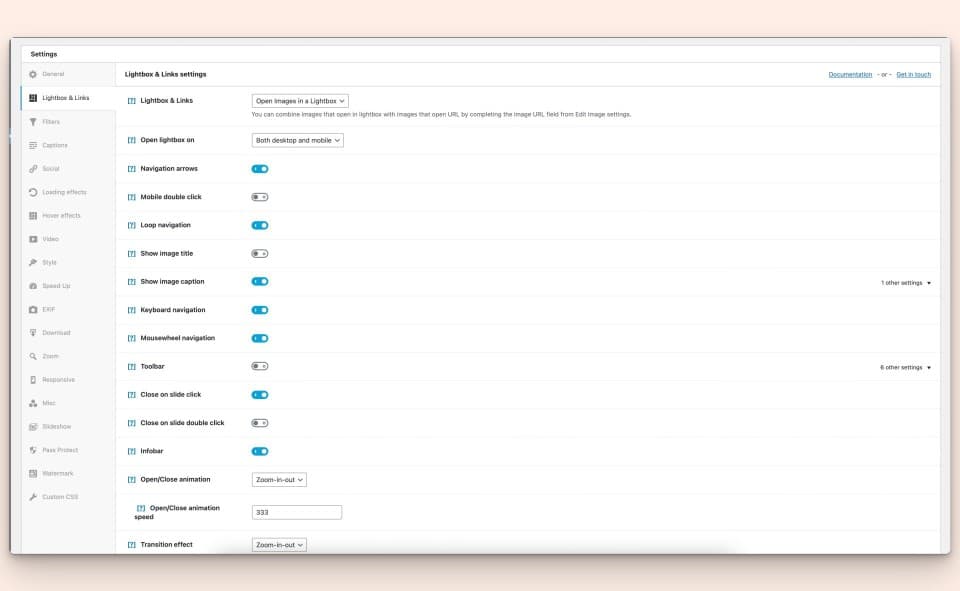Go to the Watermark settings tab
The image size is (960, 591).
coord(68,473)
